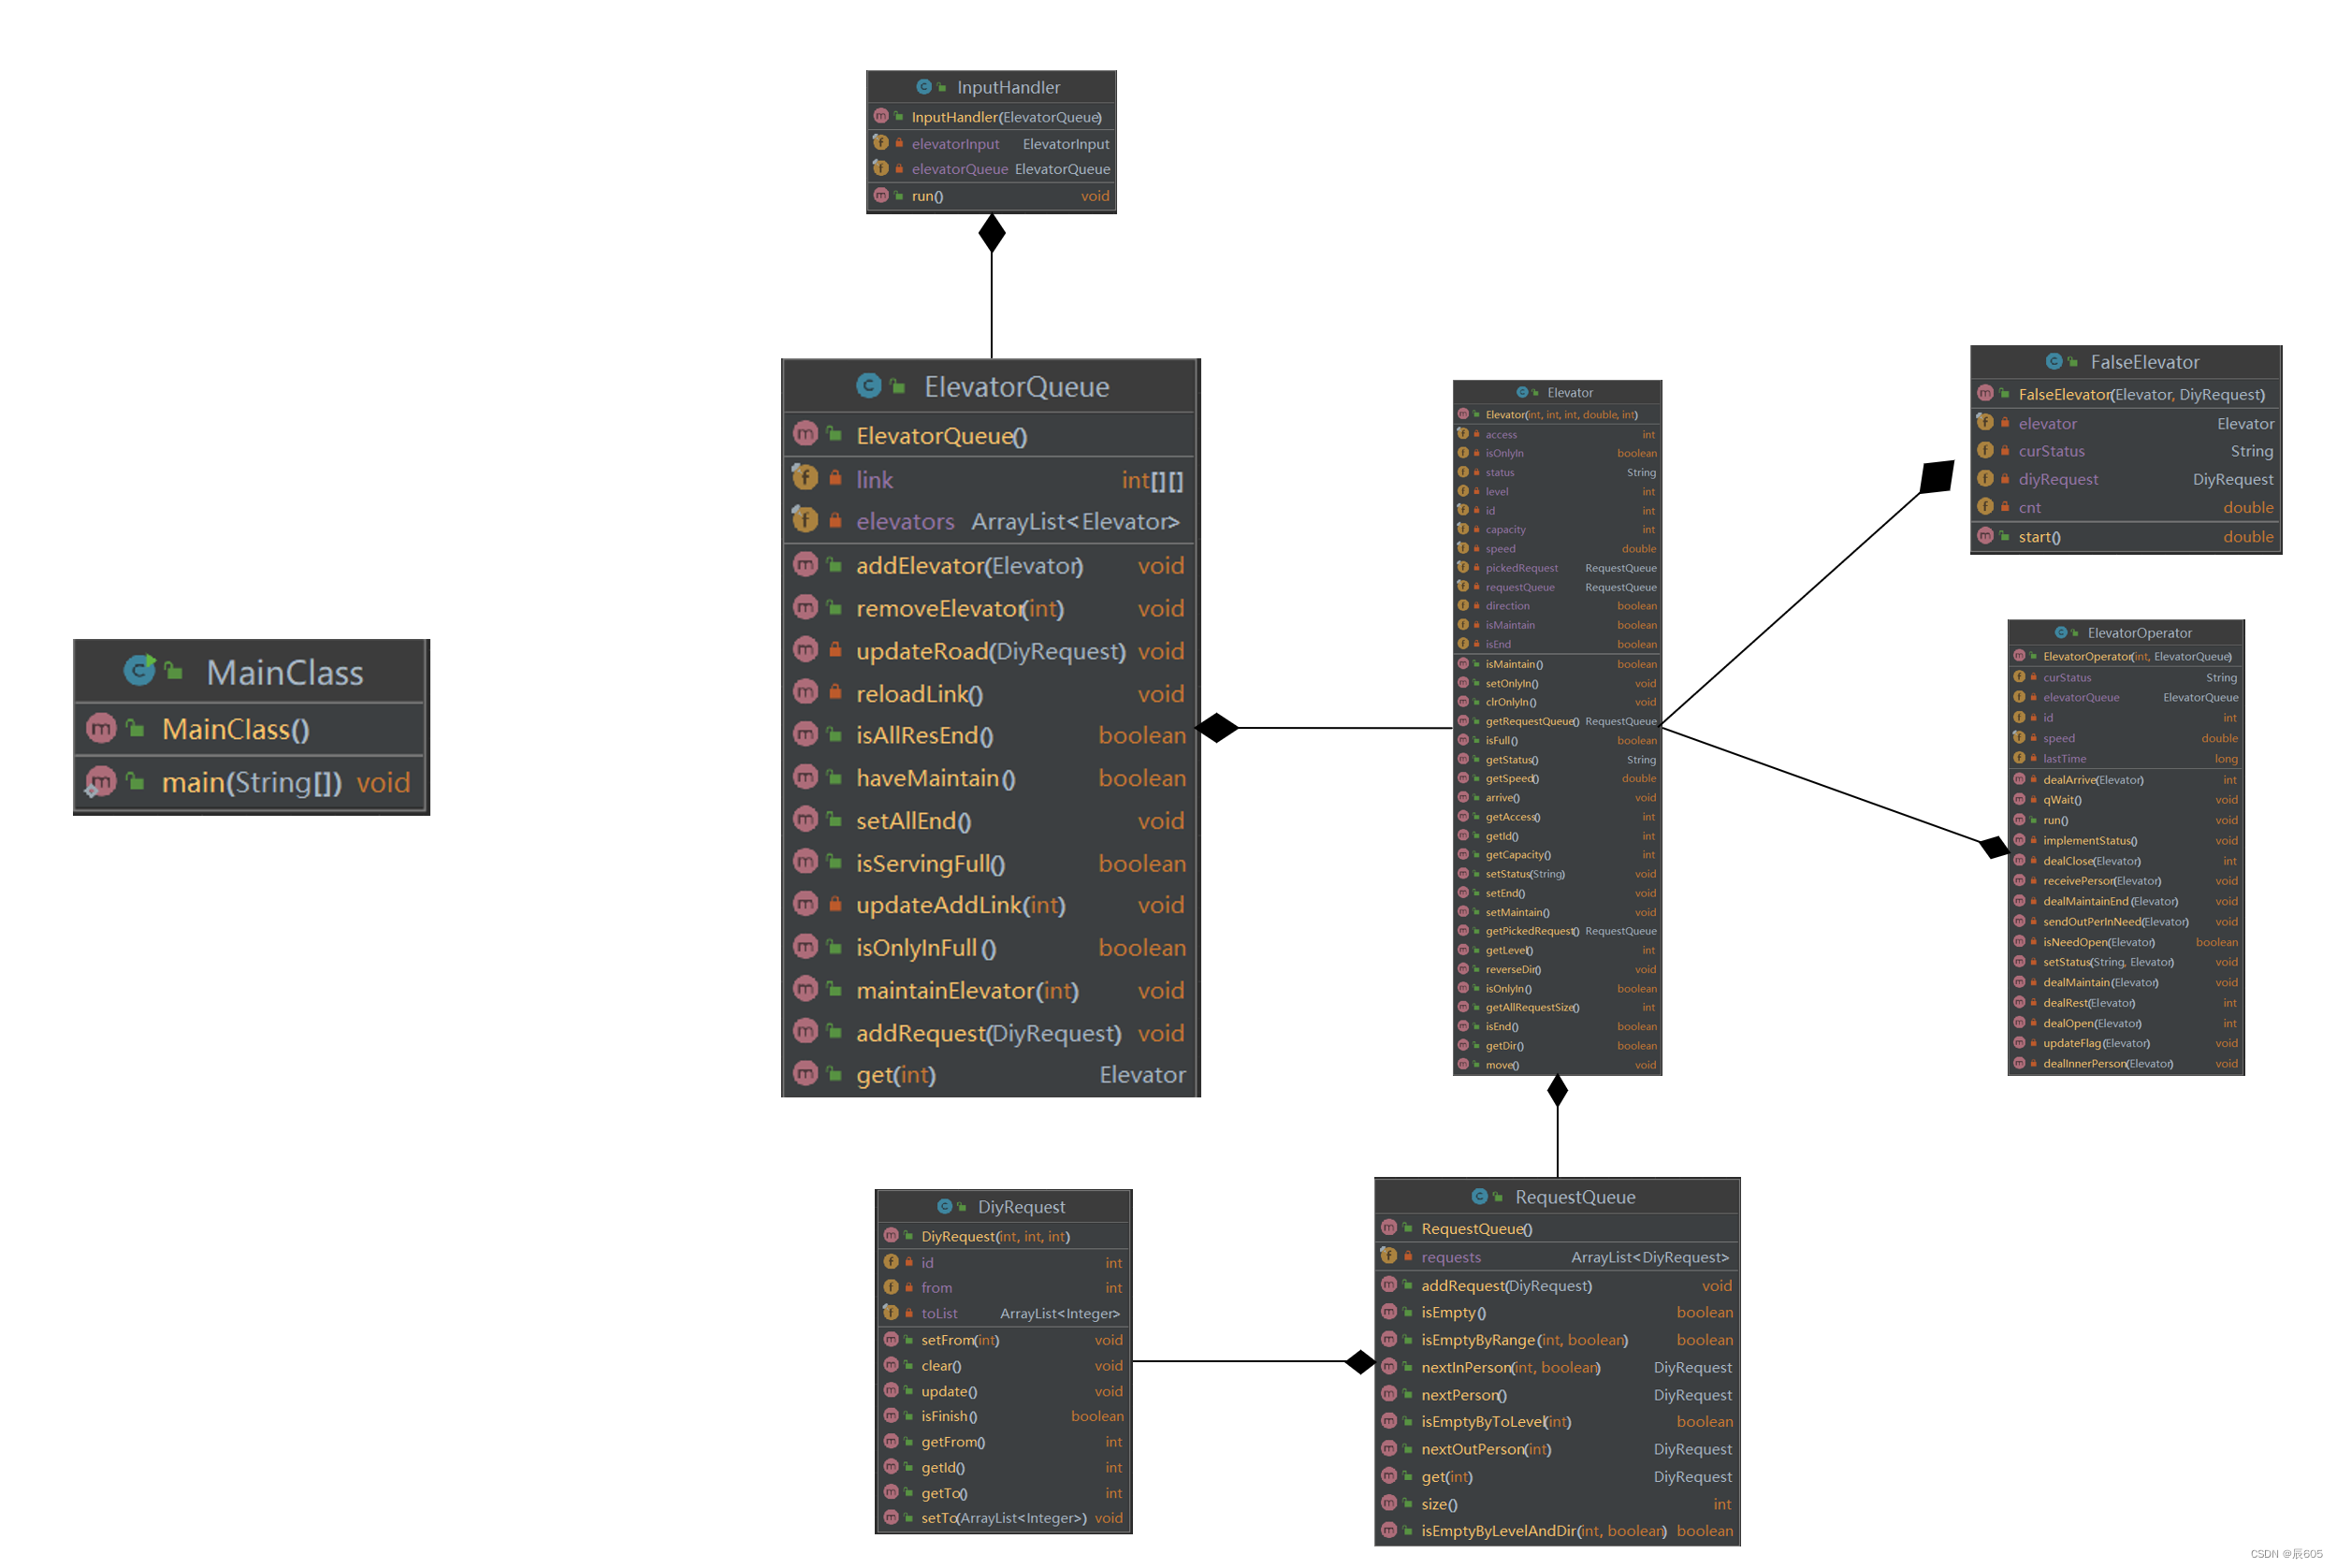
Task: Click the diamond arrowhead below InputHandler
Action: pyautogui.click(x=991, y=232)
